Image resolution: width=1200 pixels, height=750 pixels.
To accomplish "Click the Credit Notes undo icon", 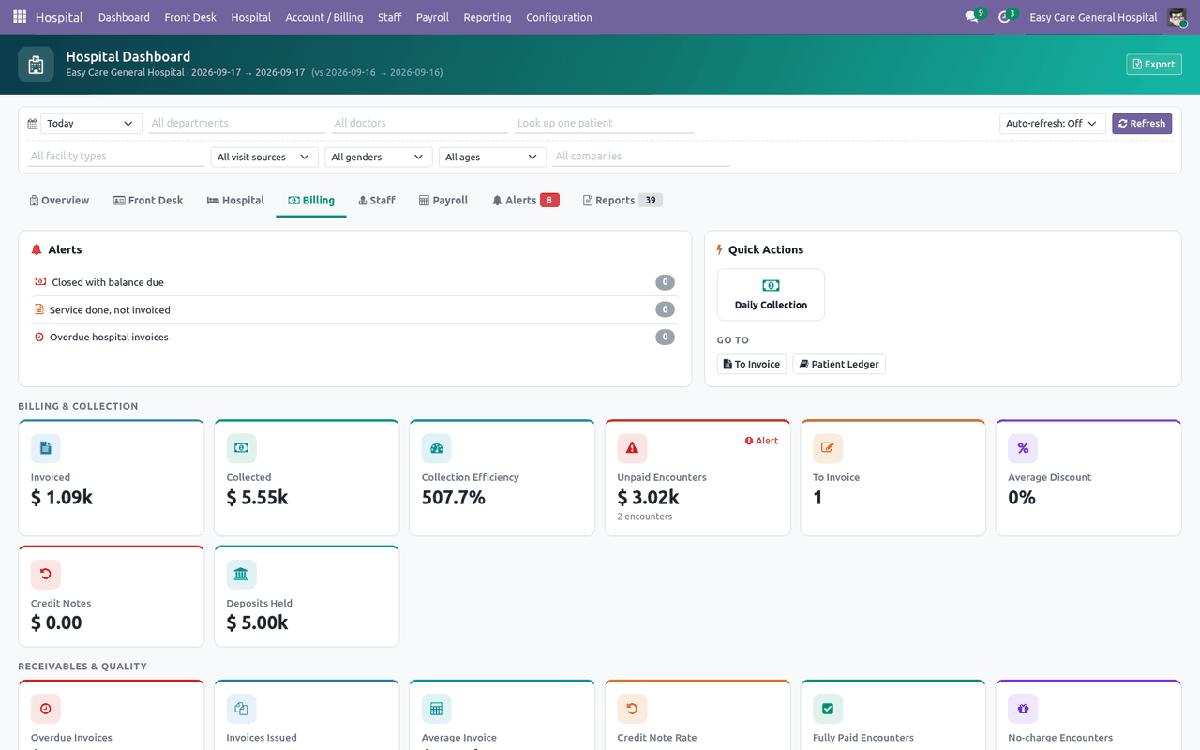I will (46, 574).
